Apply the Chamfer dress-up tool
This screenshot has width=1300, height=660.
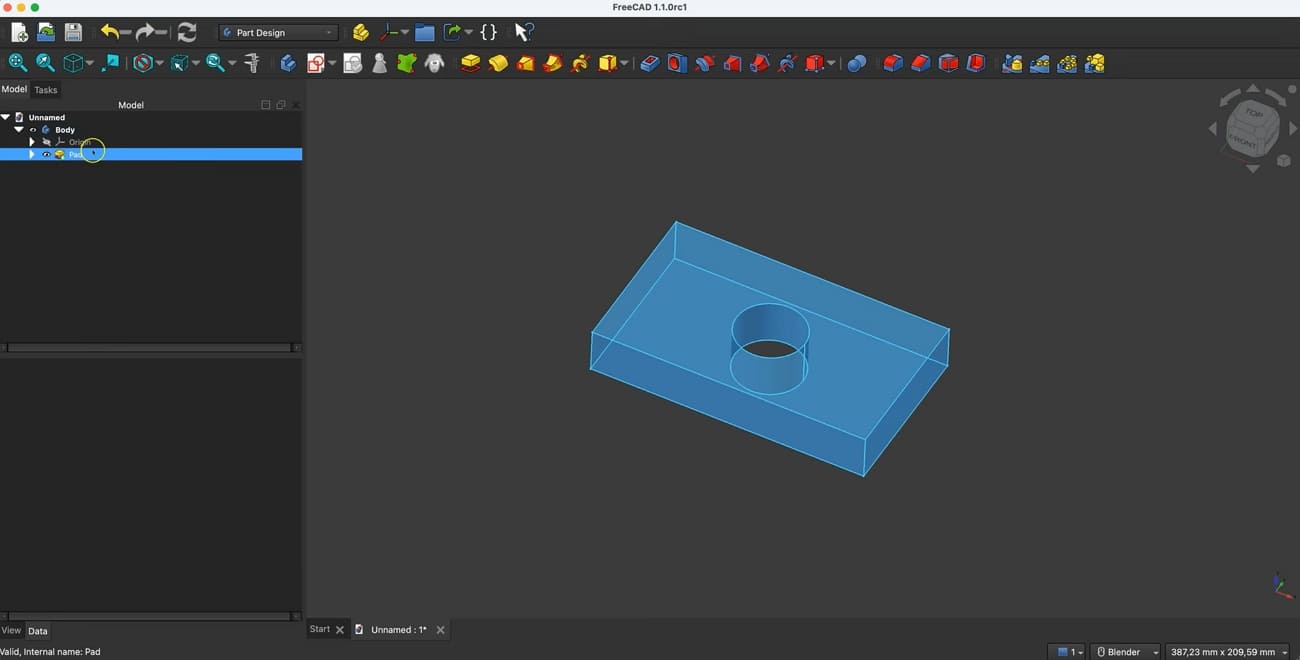(920, 63)
